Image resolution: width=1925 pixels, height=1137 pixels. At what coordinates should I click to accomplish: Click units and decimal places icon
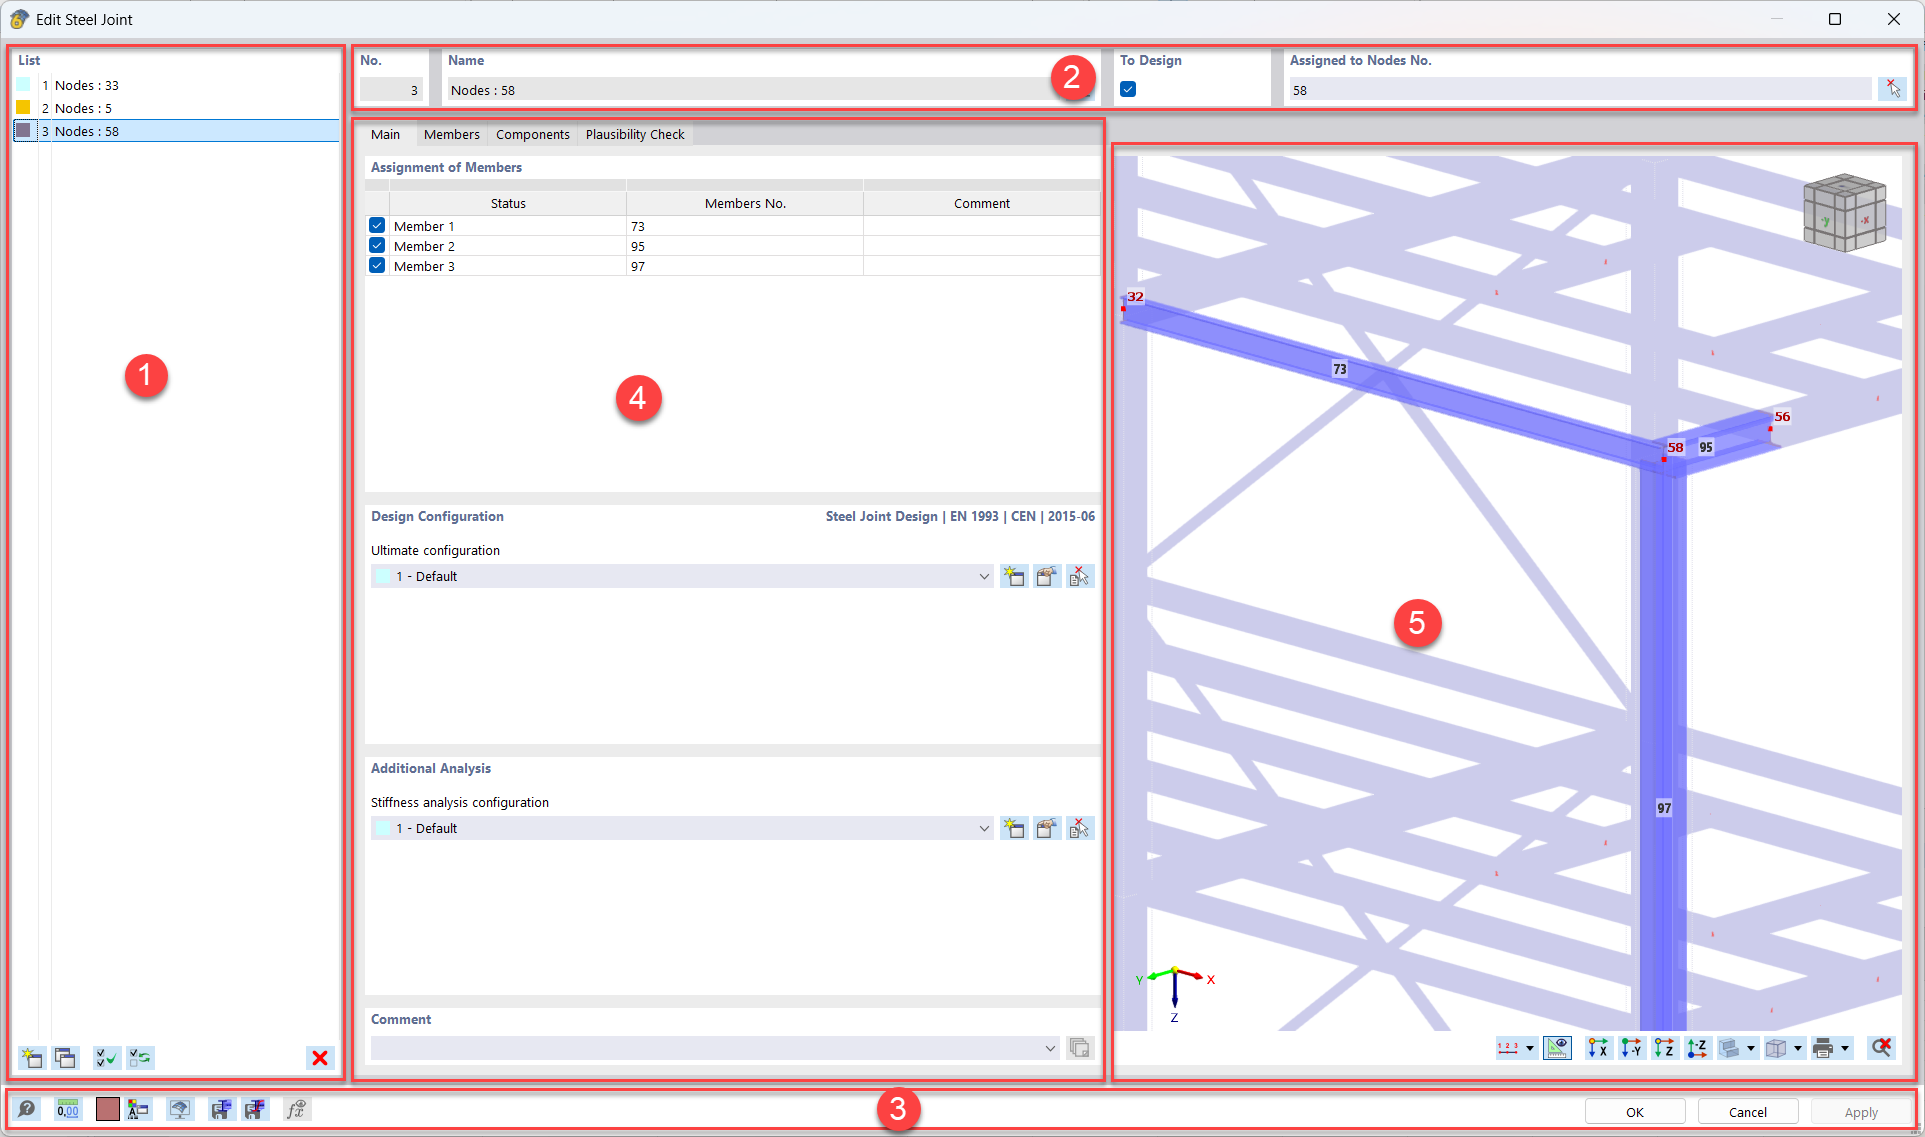(x=68, y=1109)
